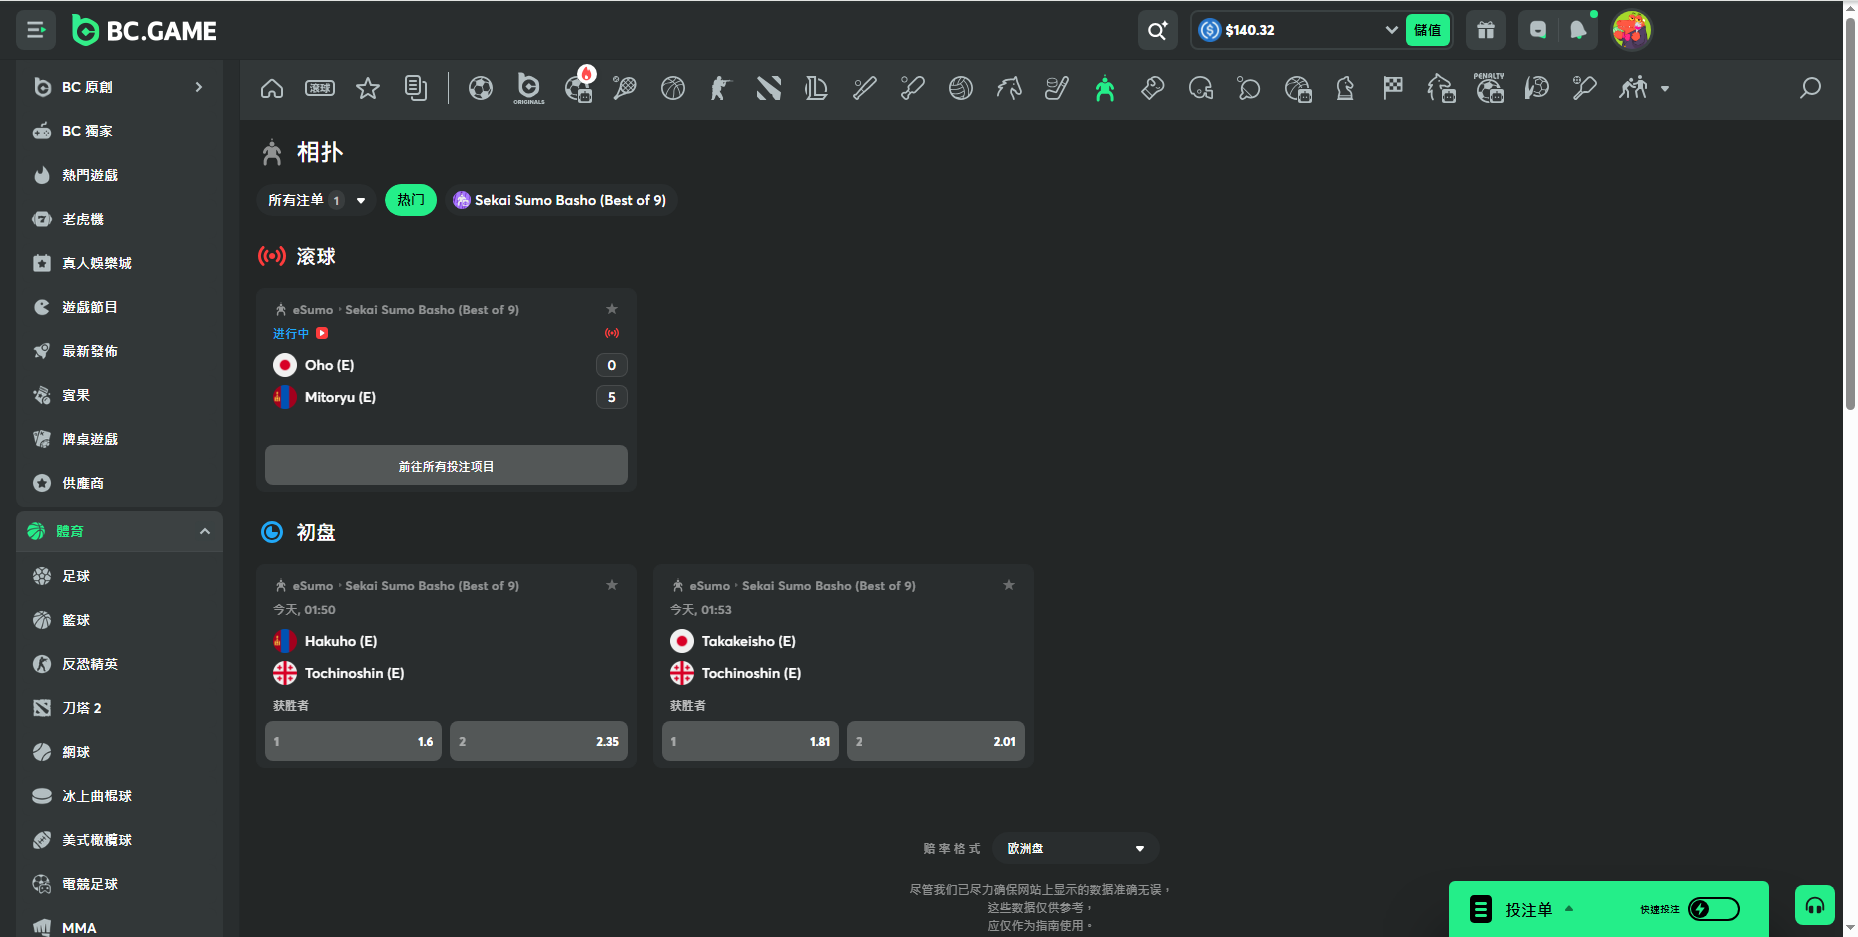The image size is (1858, 937).
Task: Open live customer support headset button
Action: pyautogui.click(x=1815, y=906)
